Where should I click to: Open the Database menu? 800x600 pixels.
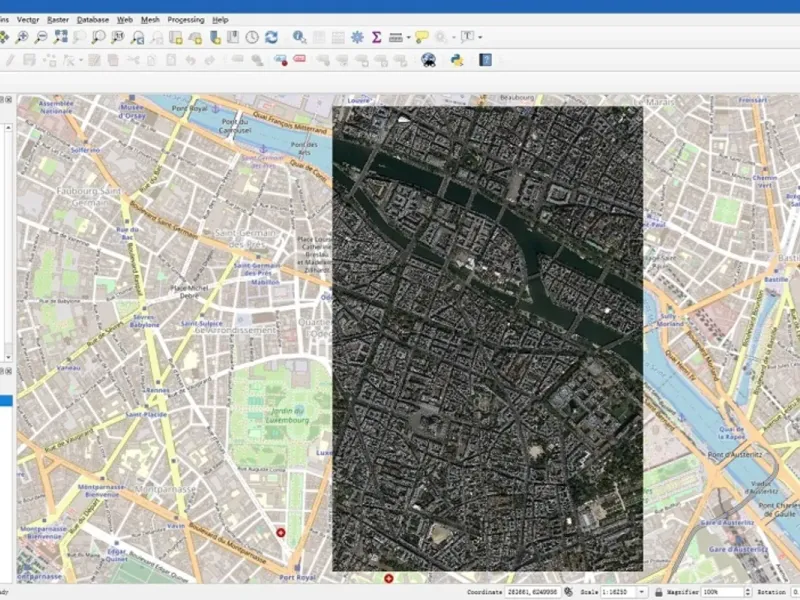click(93, 20)
